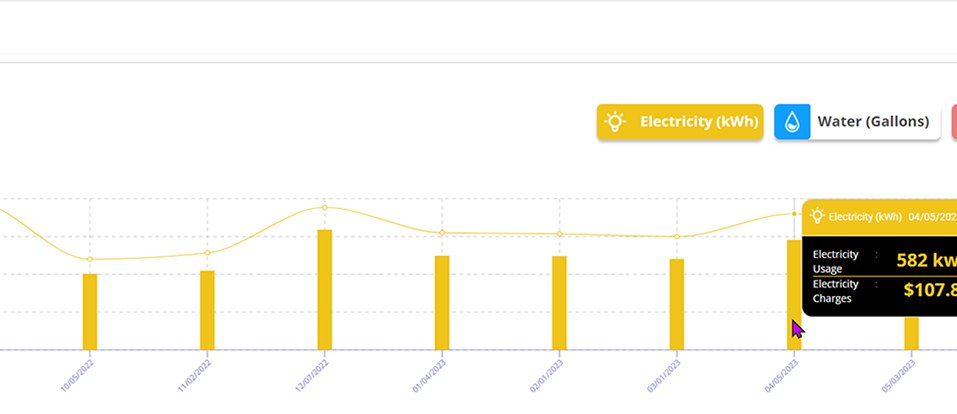Screen dimensions: 957x414
Task: Select the electricity bar for 03/01/2023
Action: (x=677, y=304)
